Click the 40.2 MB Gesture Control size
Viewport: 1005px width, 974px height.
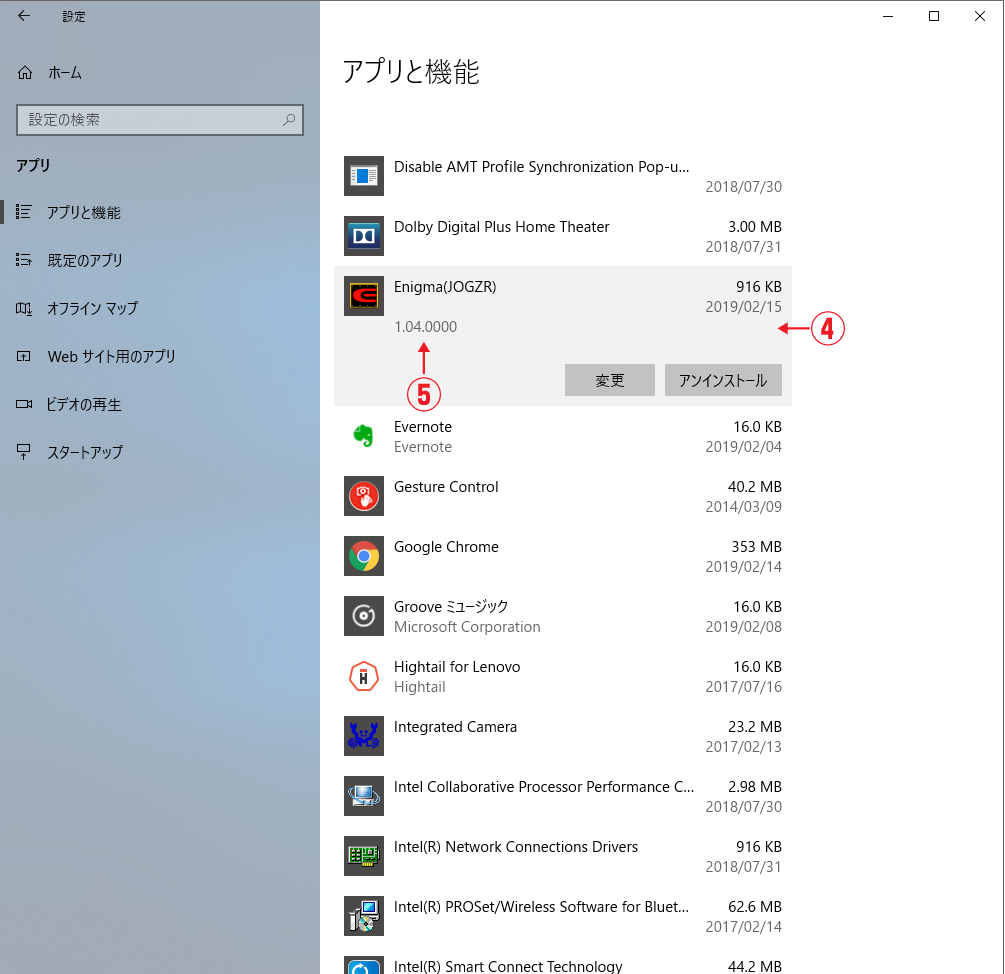pos(754,487)
